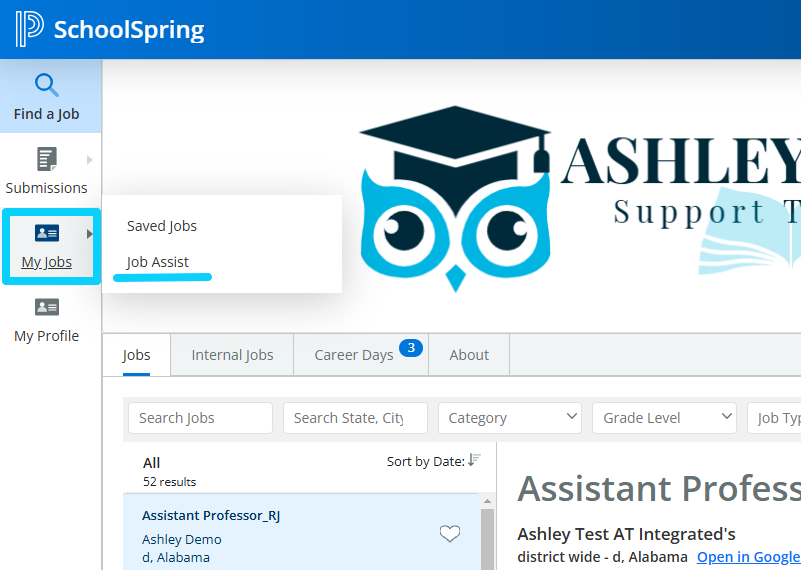Select the Assistant Professor_RJ job listing

tap(301, 532)
